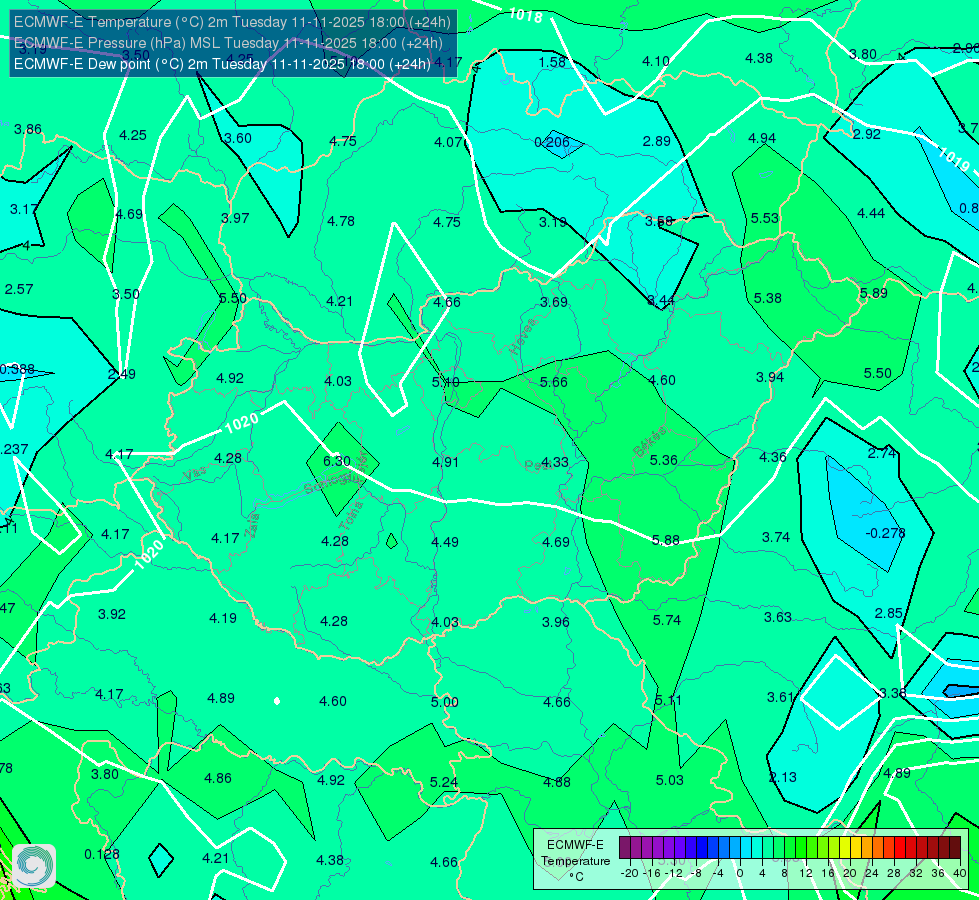
Task: Select the ECMWF-E Temperature 2m layer label
Action: coord(232,22)
